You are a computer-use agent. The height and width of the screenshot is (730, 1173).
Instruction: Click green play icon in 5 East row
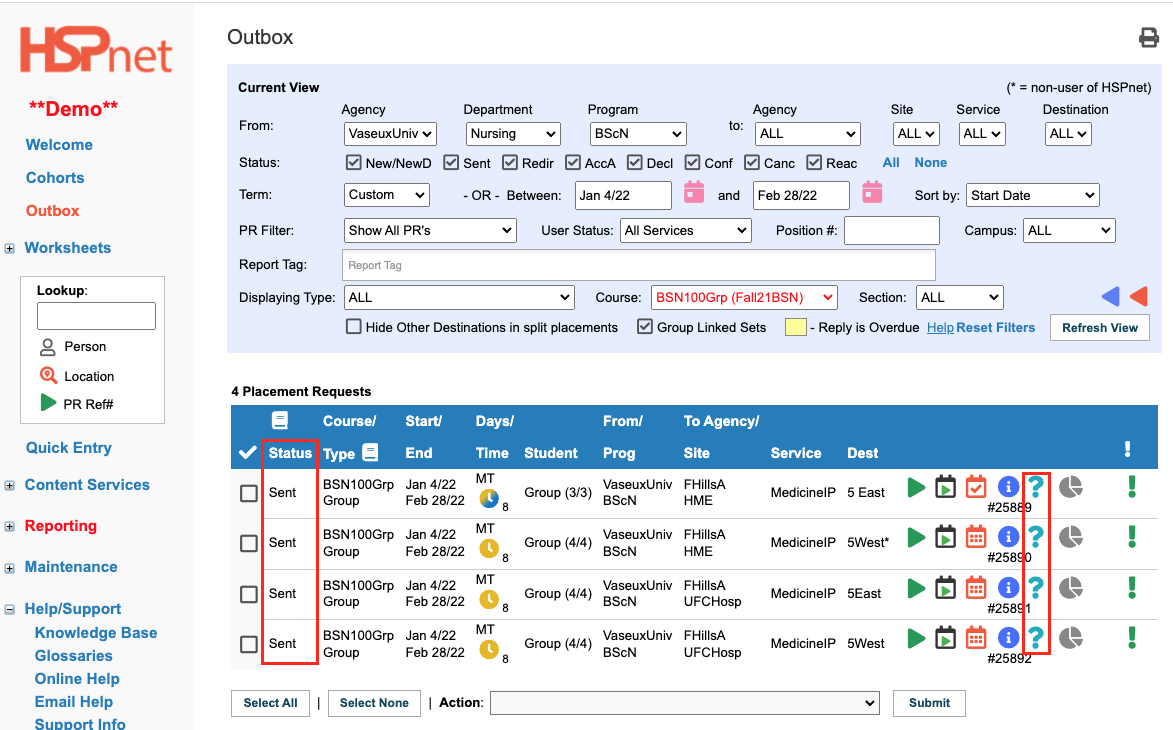(x=916, y=487)
